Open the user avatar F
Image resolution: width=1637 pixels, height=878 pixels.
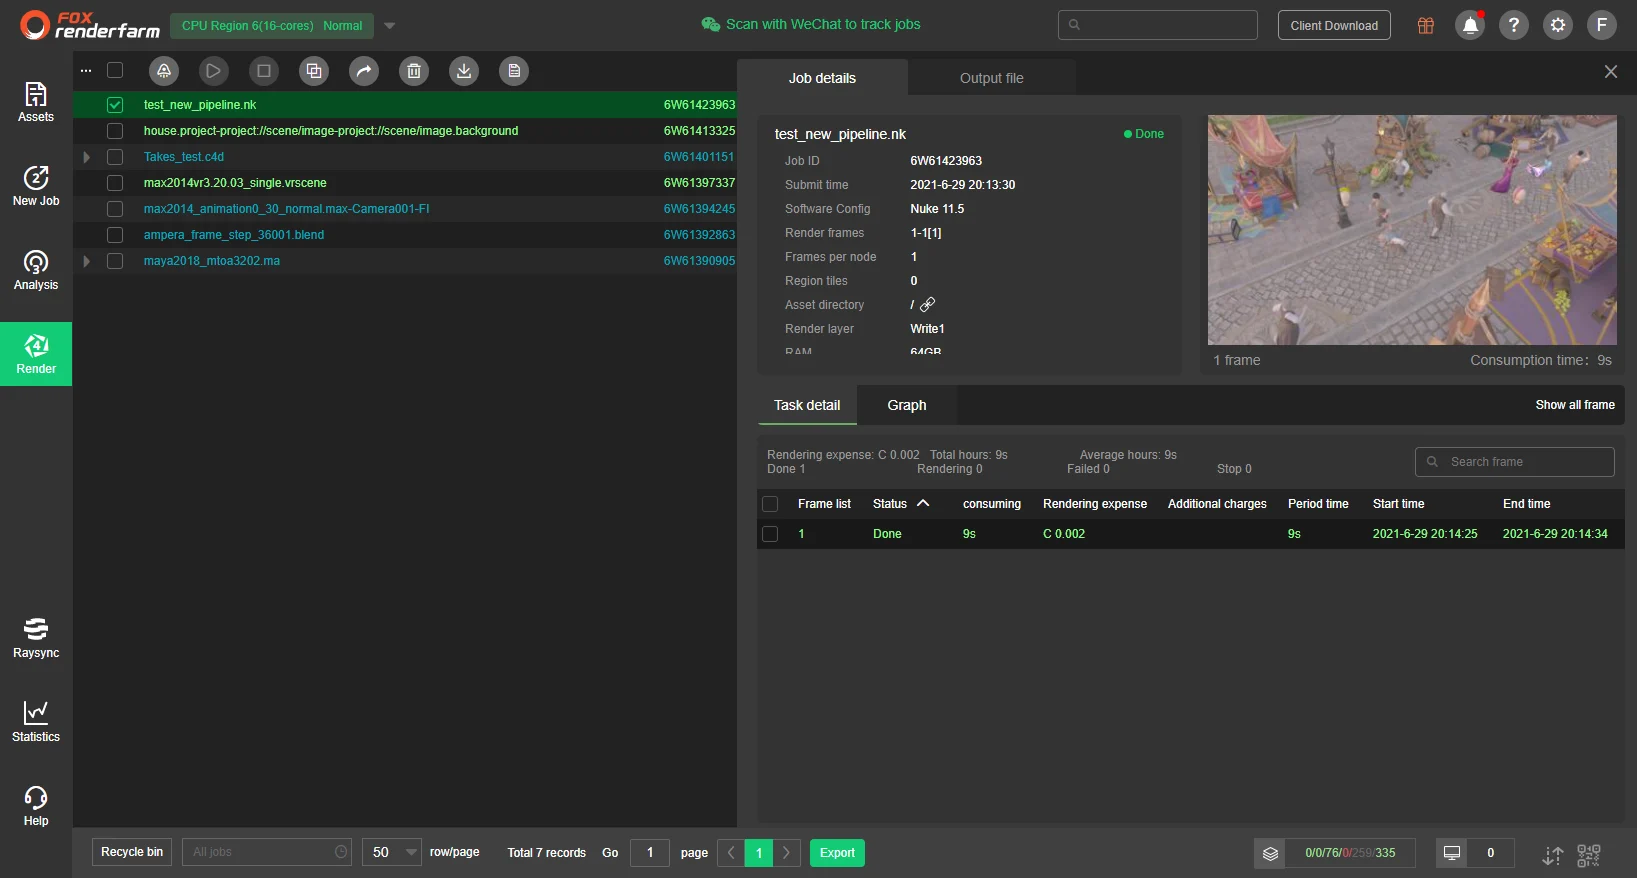tap(1602, 25)
